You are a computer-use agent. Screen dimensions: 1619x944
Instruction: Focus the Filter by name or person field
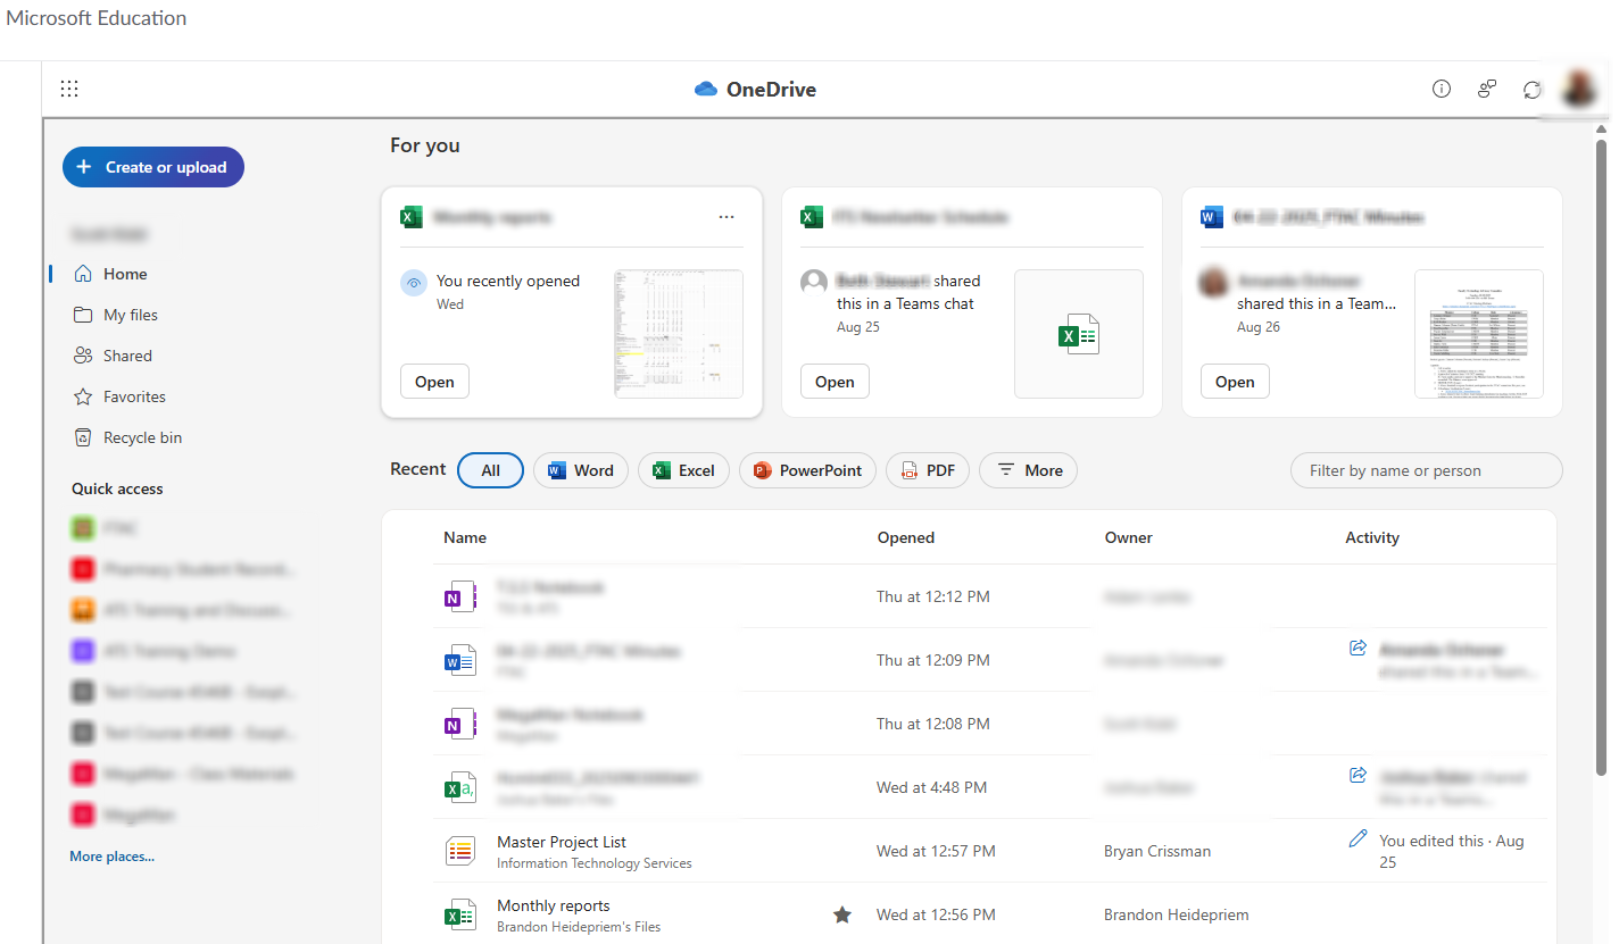tap(1426, 471)
